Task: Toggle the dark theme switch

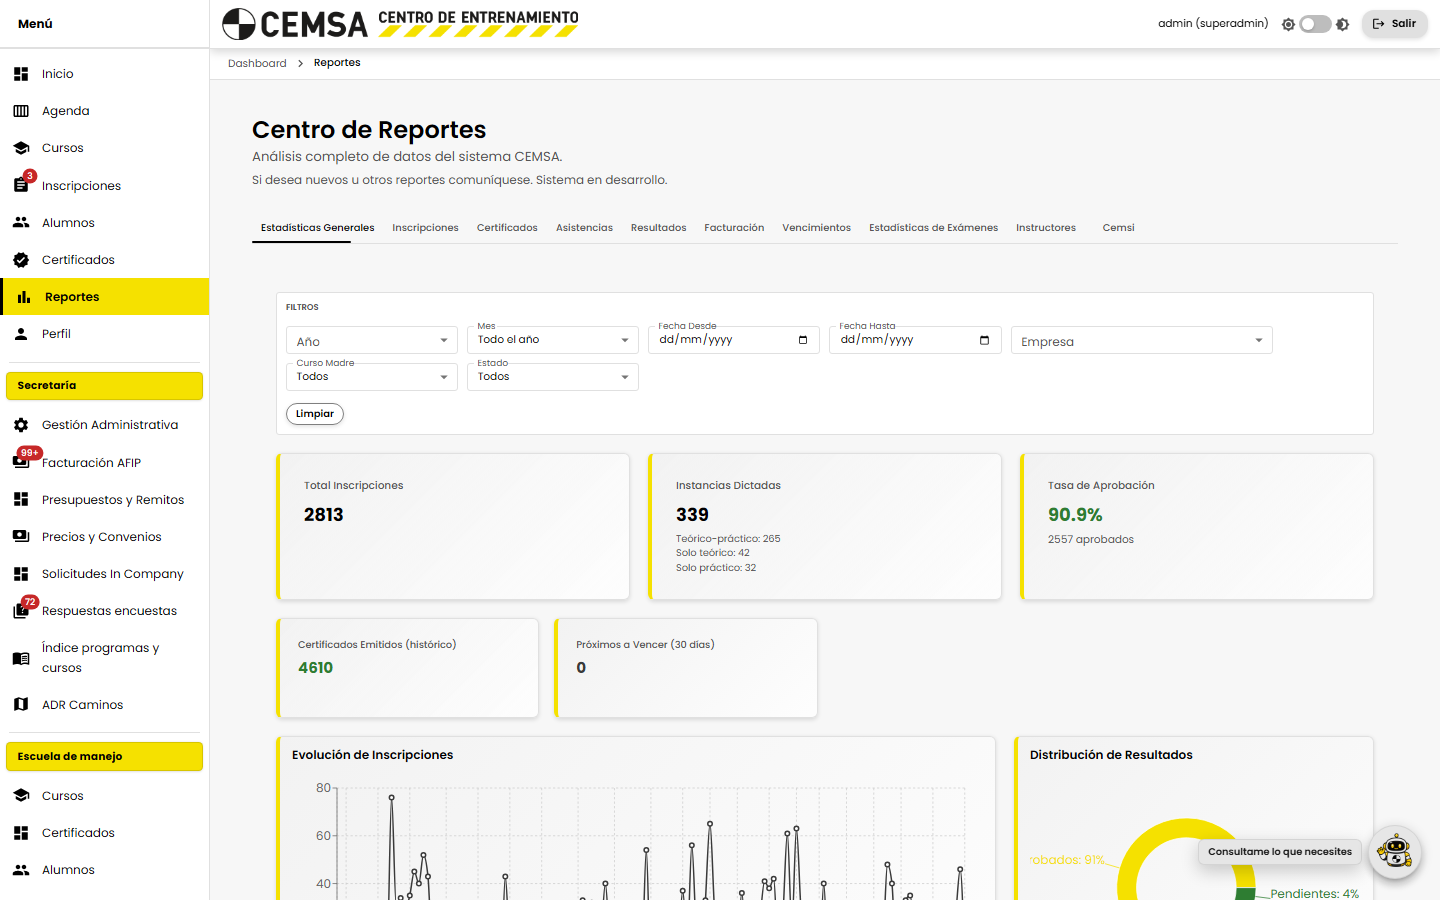Action: (x=1315, y=24)
